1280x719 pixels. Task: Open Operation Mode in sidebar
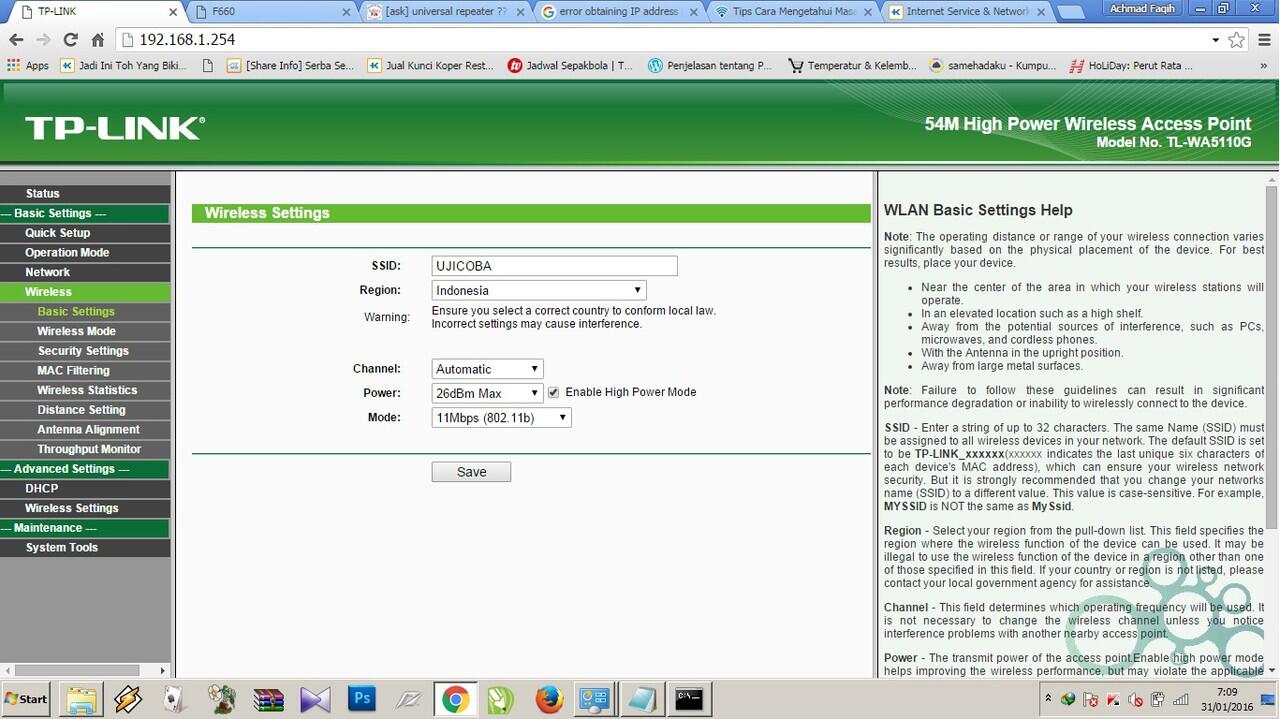pos(85,253)
